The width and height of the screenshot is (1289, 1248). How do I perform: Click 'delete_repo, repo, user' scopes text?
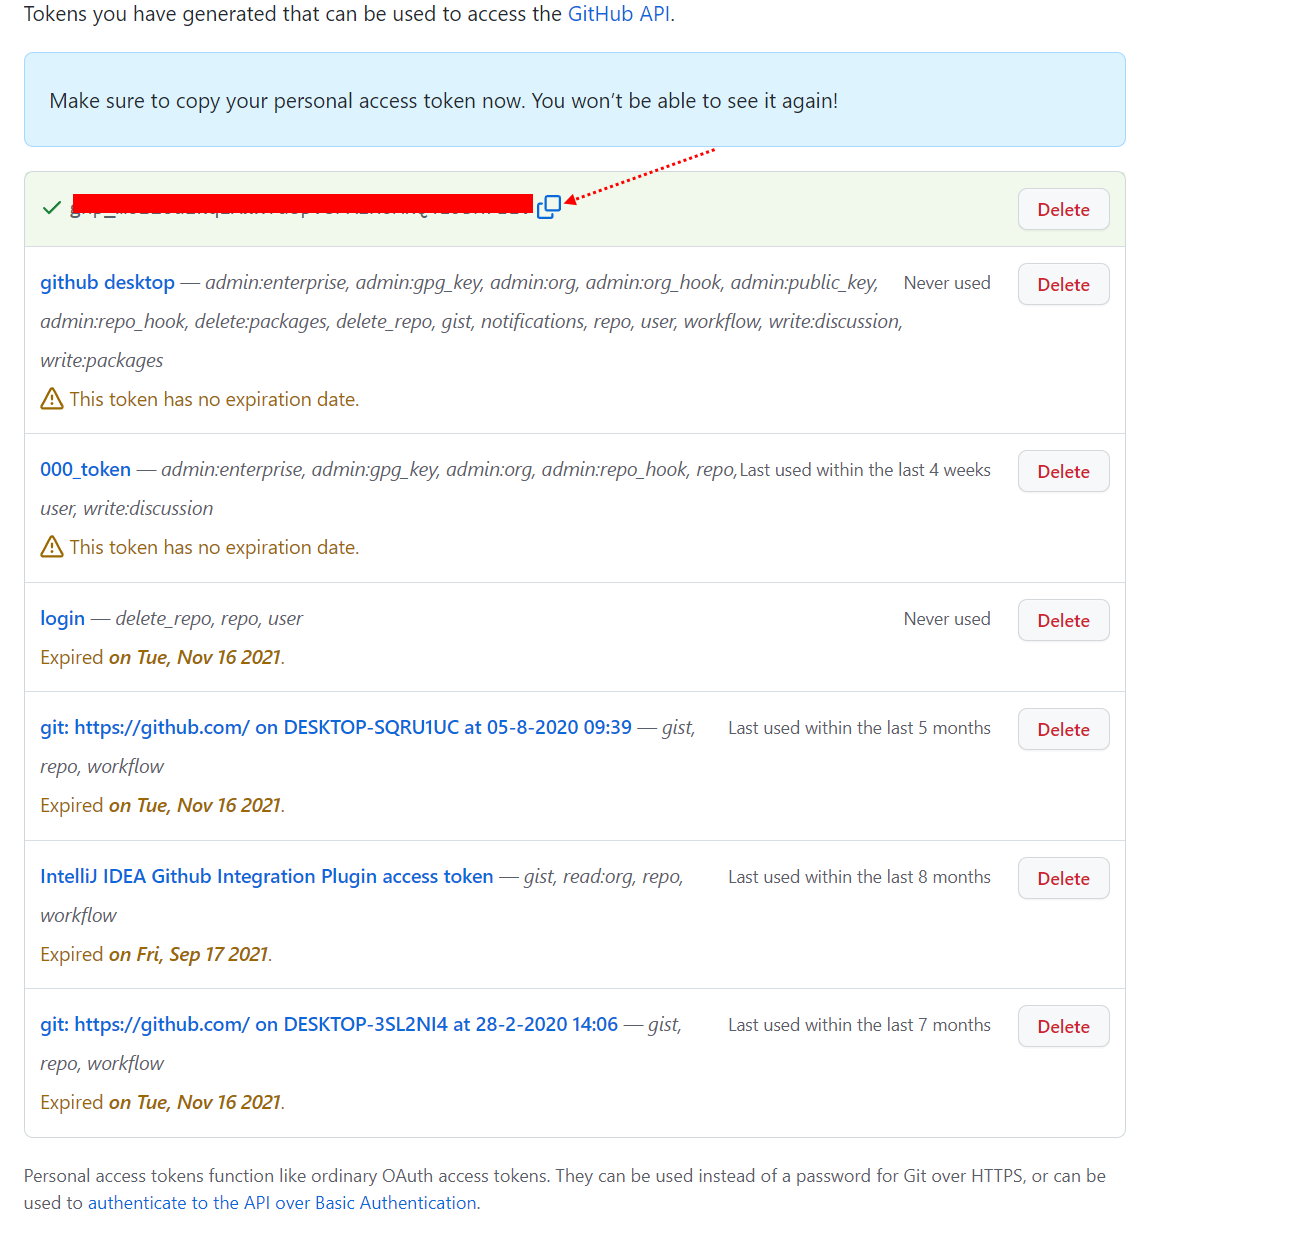click(x=209, y=618)
